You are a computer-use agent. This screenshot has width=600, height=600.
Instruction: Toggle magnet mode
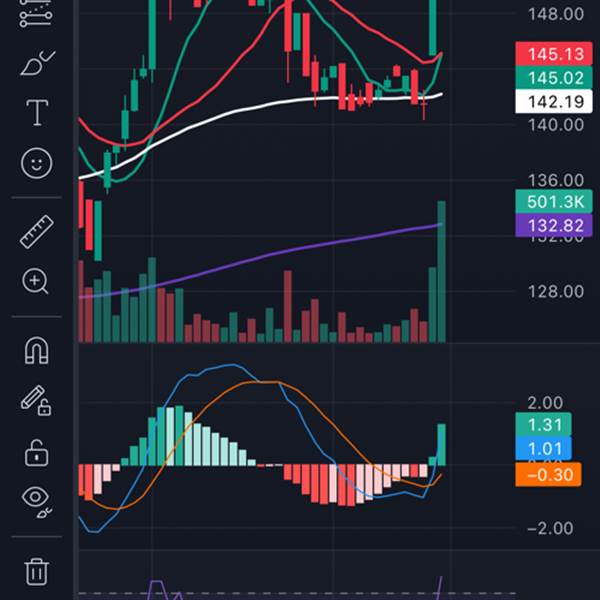(37, 350)
